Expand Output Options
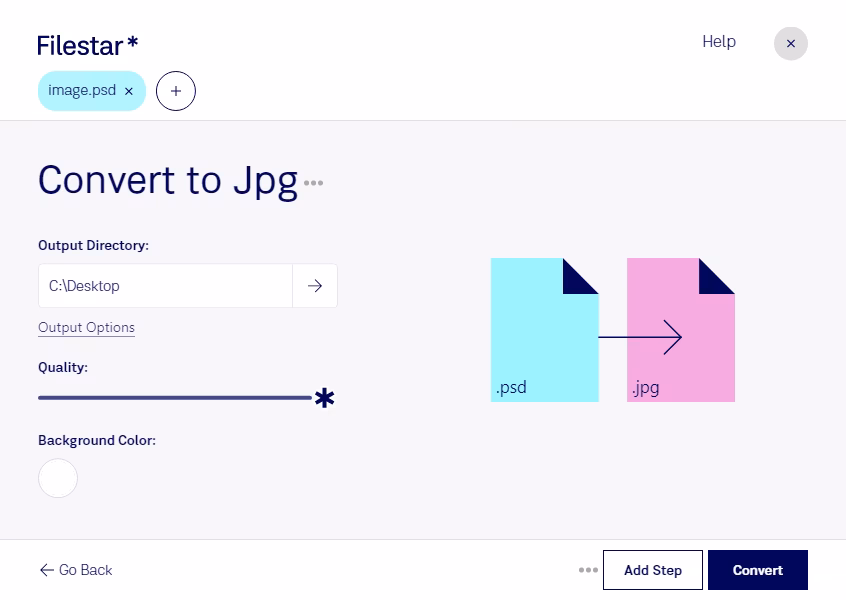This screenshot has height=600, width=846. 86,328
